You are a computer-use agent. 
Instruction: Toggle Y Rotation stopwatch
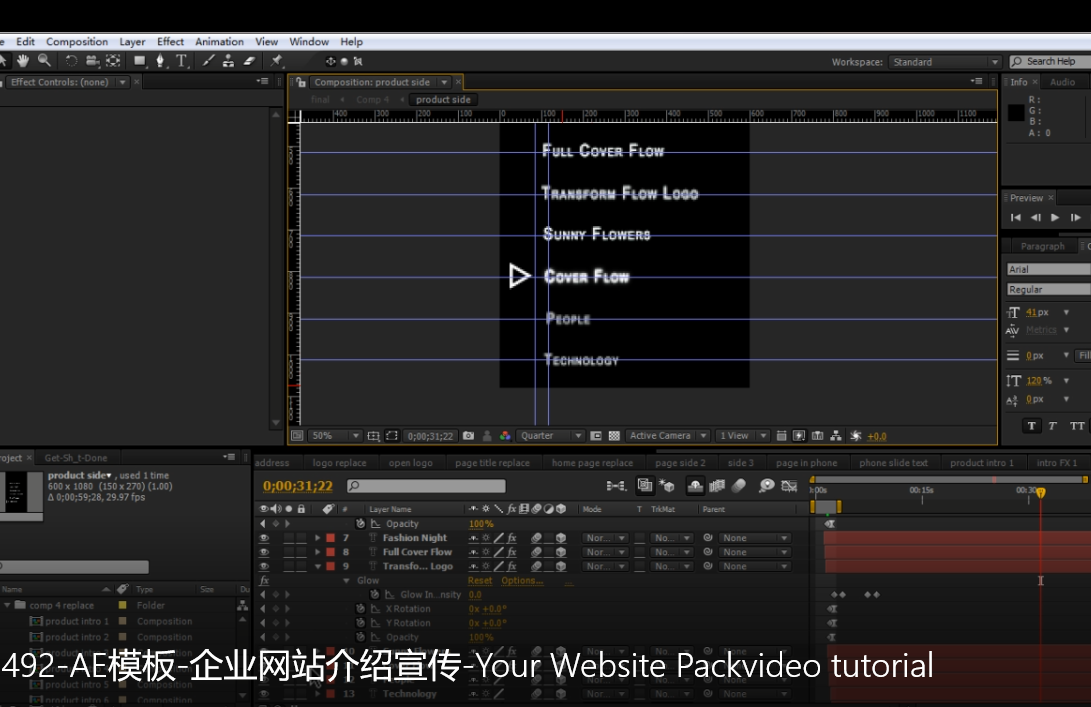[x=360, y=623]
